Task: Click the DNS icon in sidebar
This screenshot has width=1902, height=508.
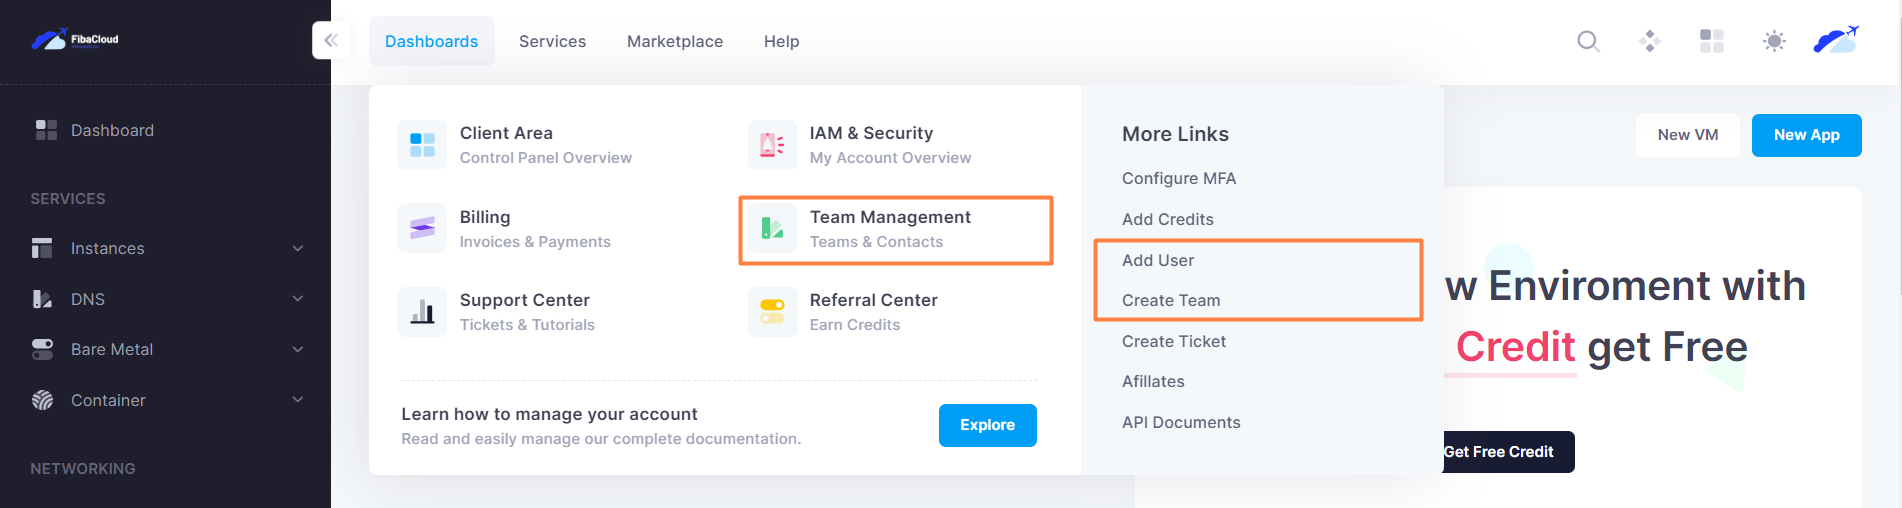Action: [x=42, y=299]
